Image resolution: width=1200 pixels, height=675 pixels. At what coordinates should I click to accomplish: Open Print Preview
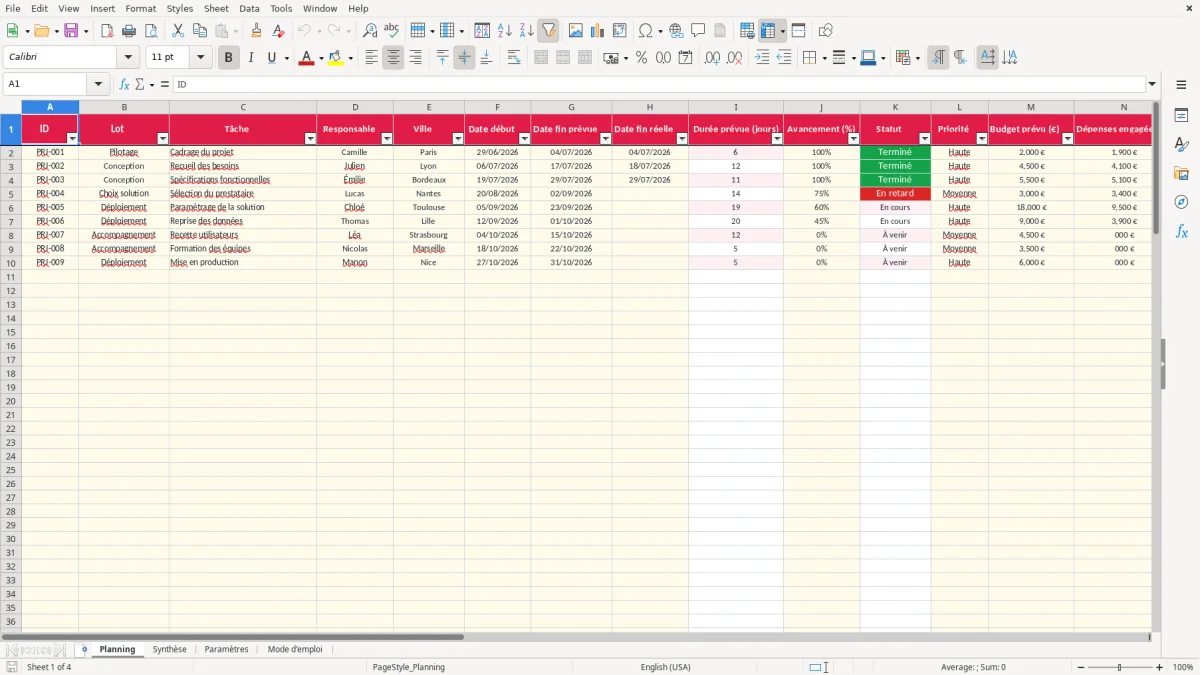point(150,31)
